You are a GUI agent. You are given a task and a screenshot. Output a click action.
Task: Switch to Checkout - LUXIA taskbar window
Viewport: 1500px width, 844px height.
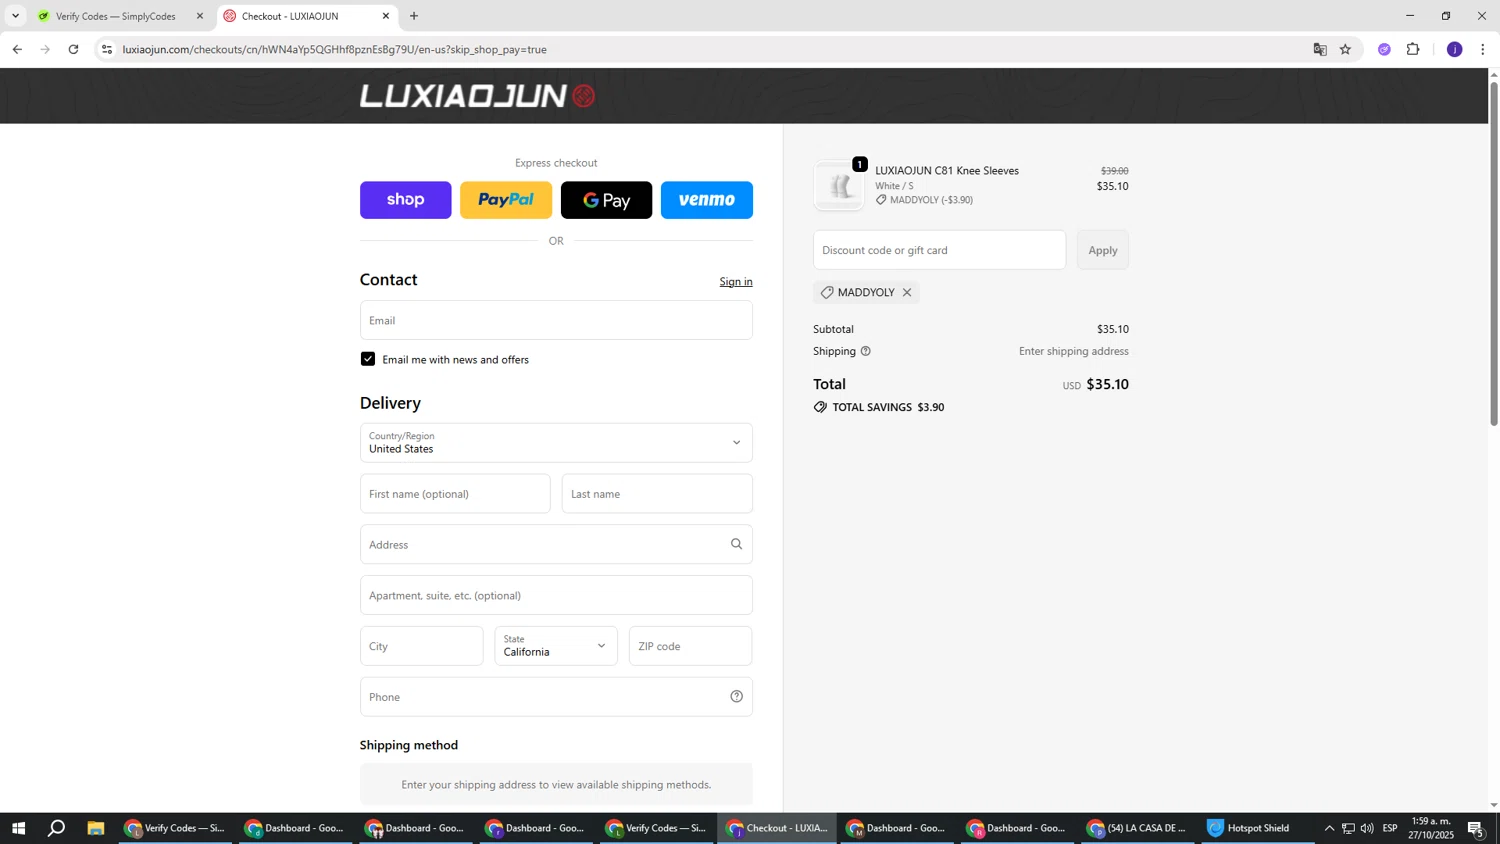coord(777,828)
